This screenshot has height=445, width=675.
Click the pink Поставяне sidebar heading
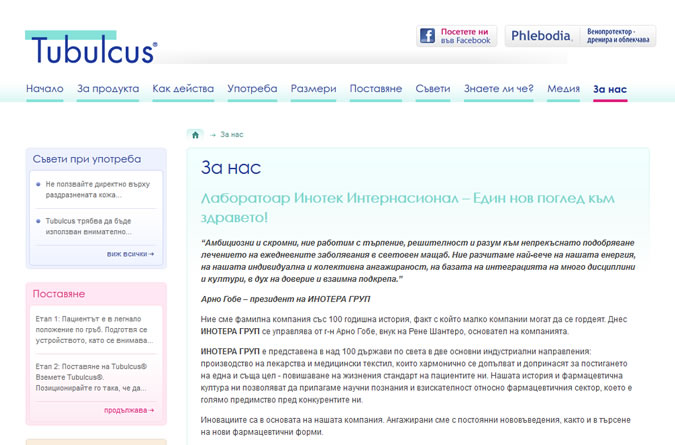pos(59,294)
